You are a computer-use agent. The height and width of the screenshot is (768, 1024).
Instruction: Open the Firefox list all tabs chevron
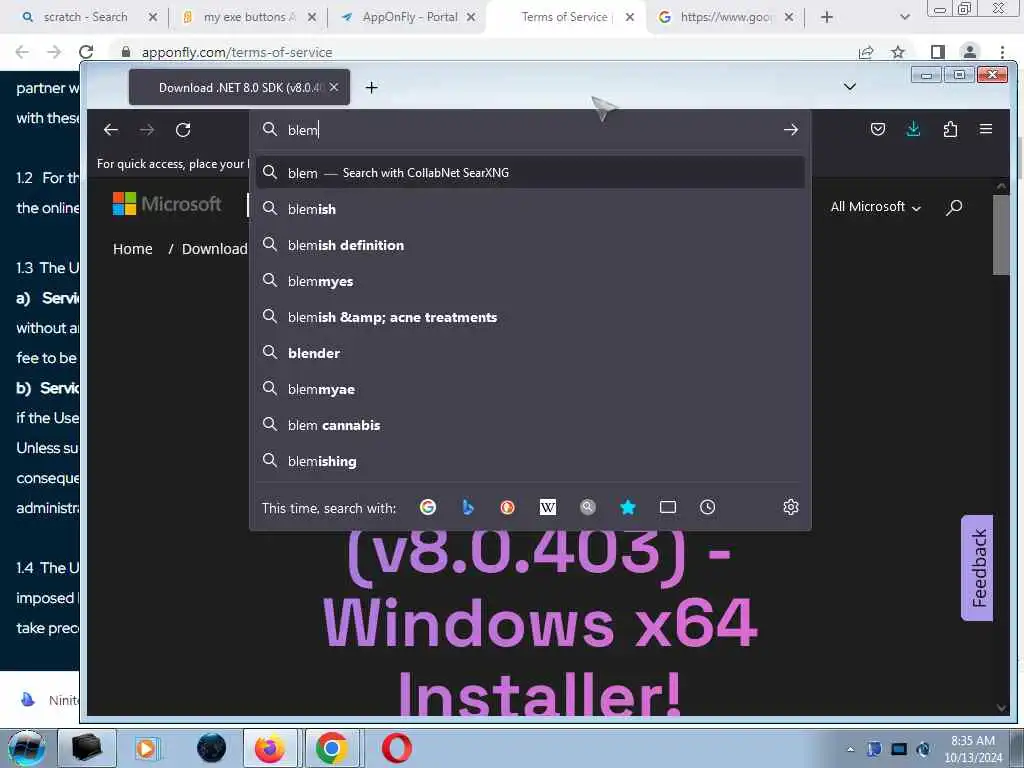850,87
